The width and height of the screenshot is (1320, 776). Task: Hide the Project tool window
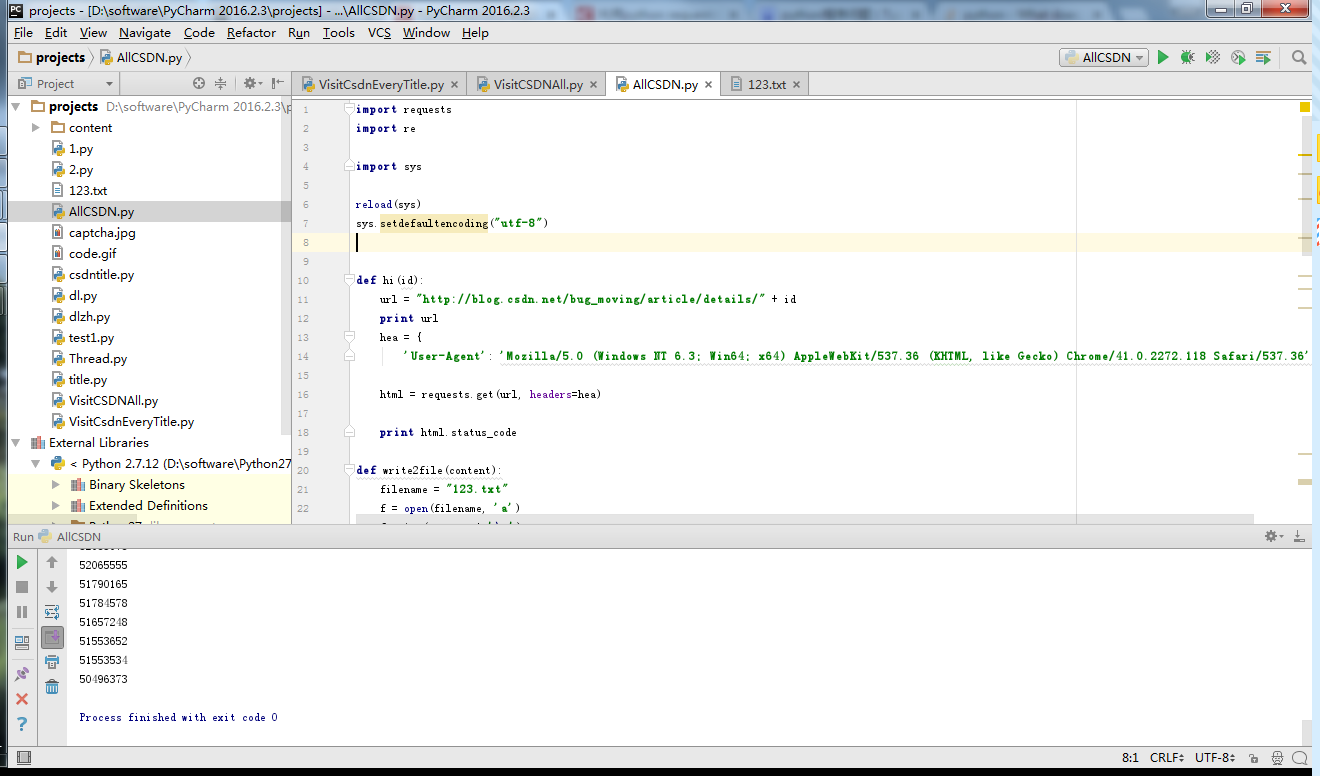[278, 84]
